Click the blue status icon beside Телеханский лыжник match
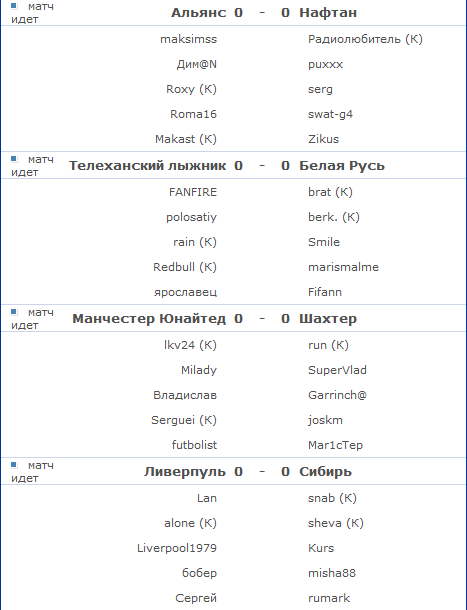Screen dimensions: 467x610 pos(14,159)
